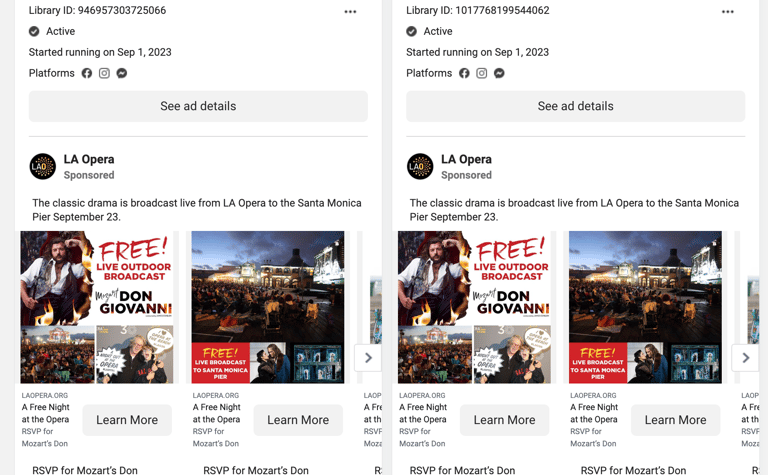
Task: Open Santa Monica Pier crowd image in left ad
Action: pyautogui.click(x=268, y=307)
